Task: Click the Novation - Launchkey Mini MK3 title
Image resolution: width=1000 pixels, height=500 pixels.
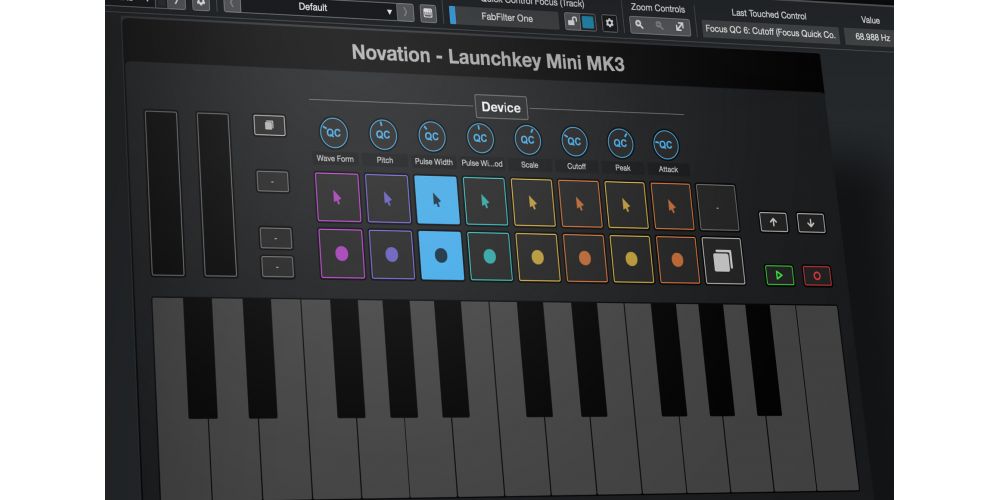Action: (x=488, y=59)
